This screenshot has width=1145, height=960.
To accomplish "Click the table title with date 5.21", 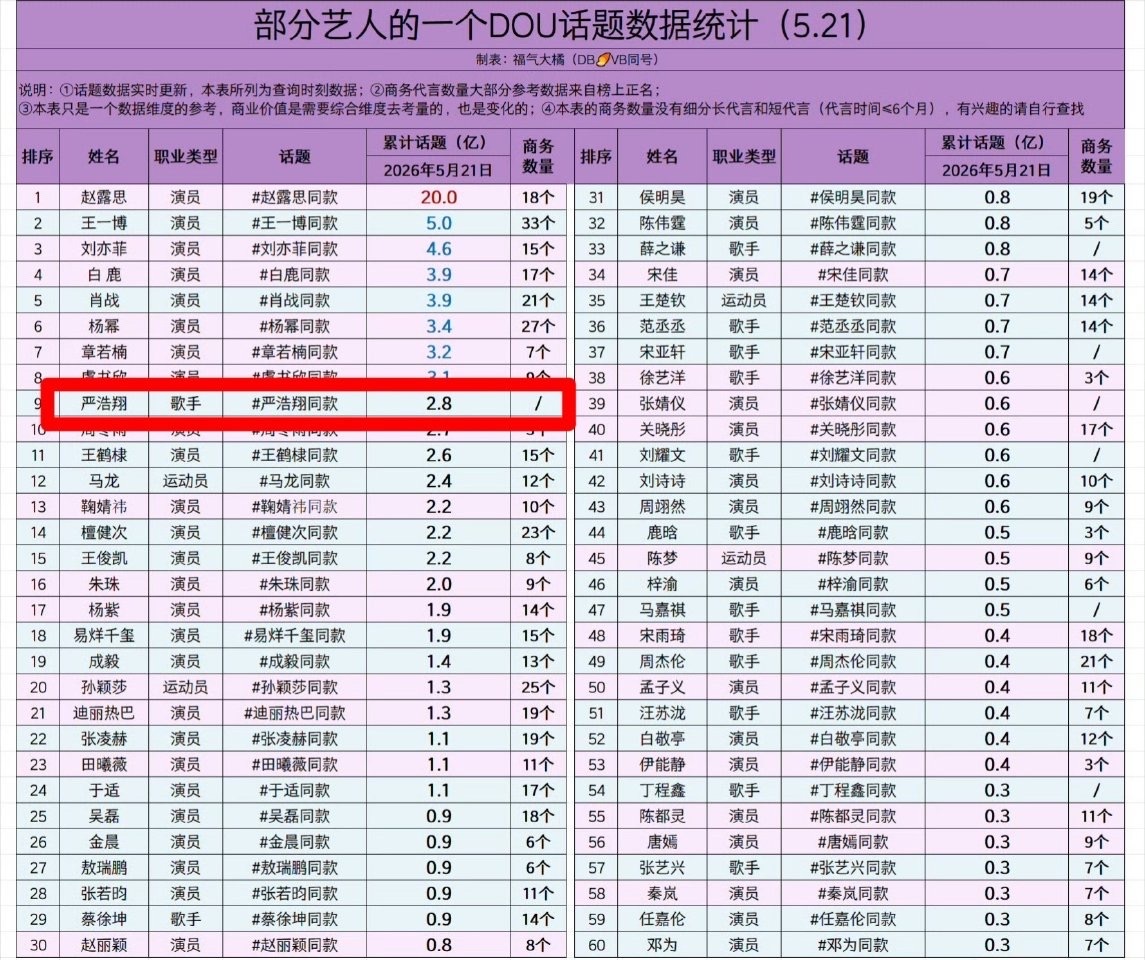I will 561,26.
